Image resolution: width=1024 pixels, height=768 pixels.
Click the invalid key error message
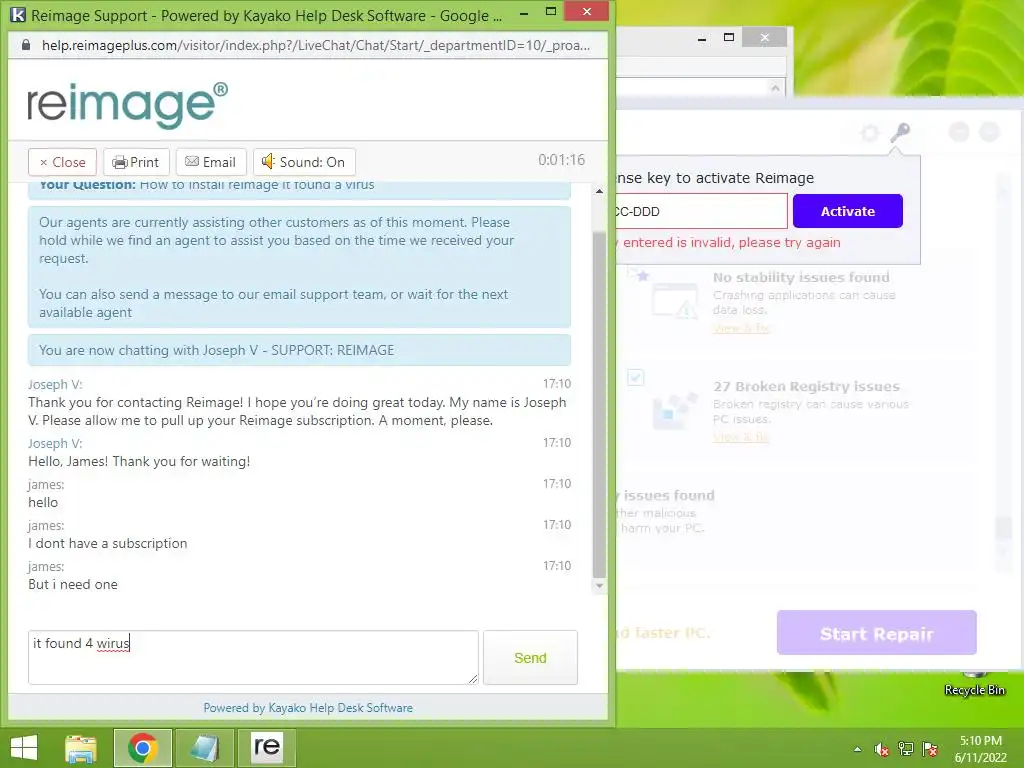click(728, 242)
